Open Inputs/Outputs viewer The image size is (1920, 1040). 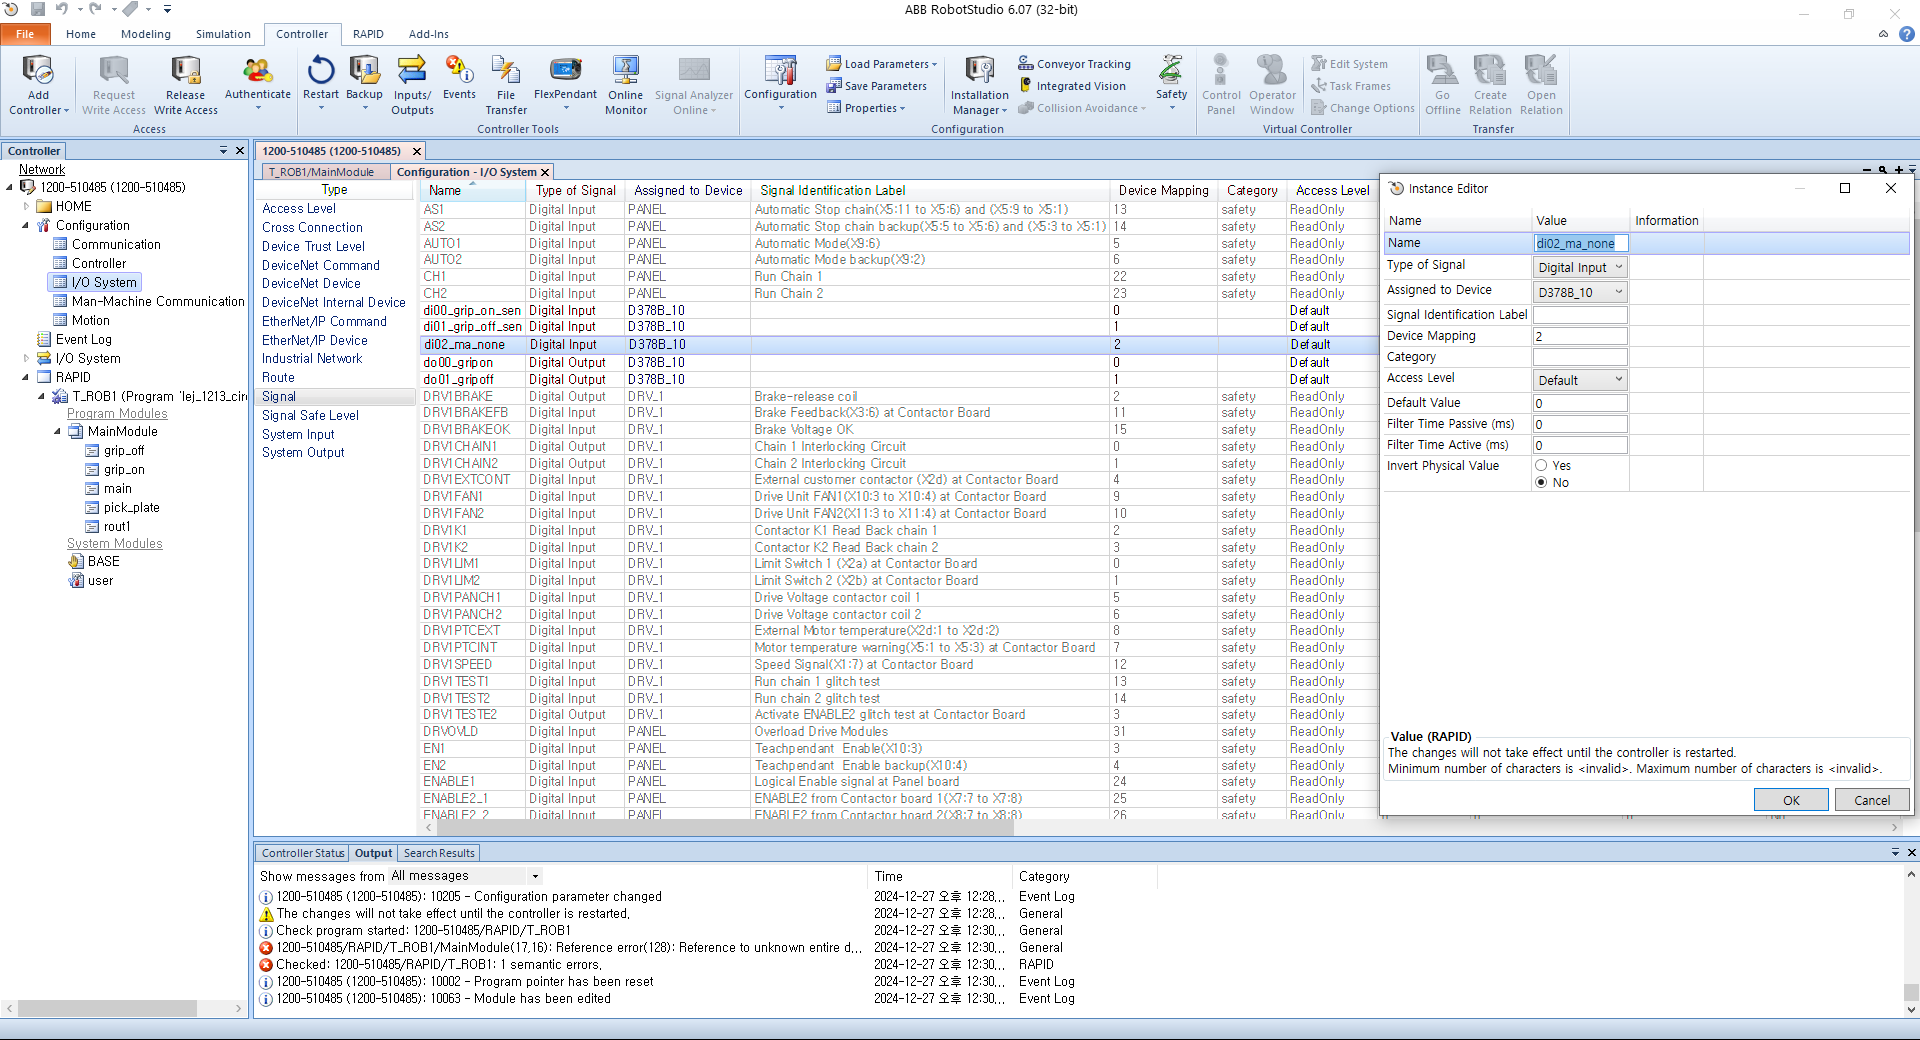[x=412, y=85]
